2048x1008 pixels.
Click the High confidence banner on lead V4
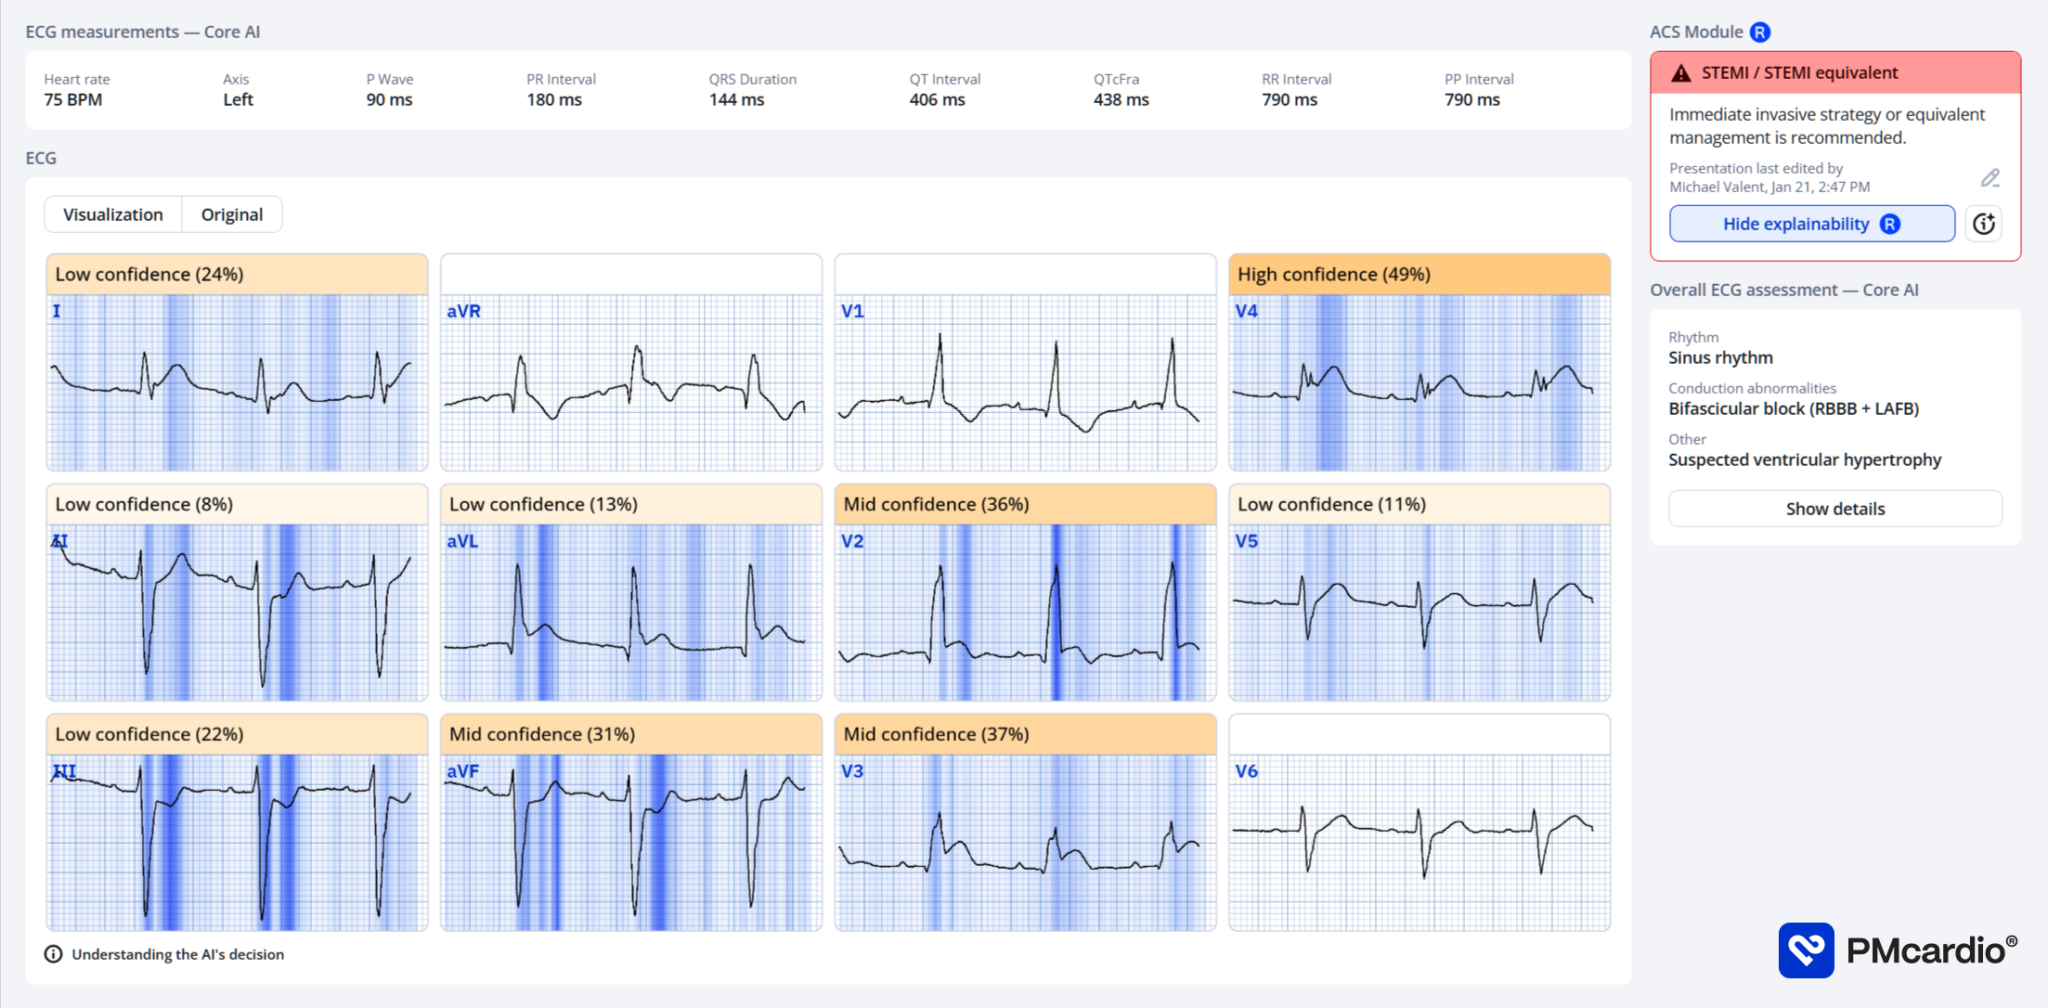pos(1333,273)
